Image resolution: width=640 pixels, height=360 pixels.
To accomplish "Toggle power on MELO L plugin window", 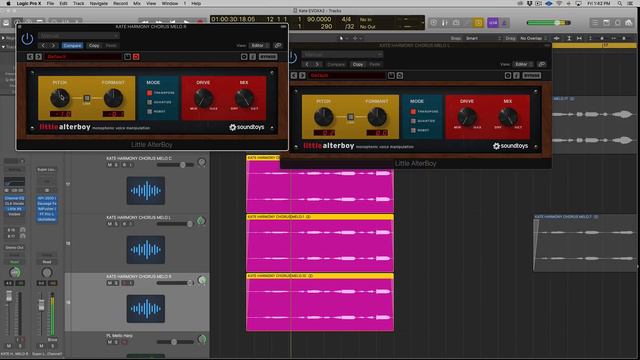I will point(292,58).
